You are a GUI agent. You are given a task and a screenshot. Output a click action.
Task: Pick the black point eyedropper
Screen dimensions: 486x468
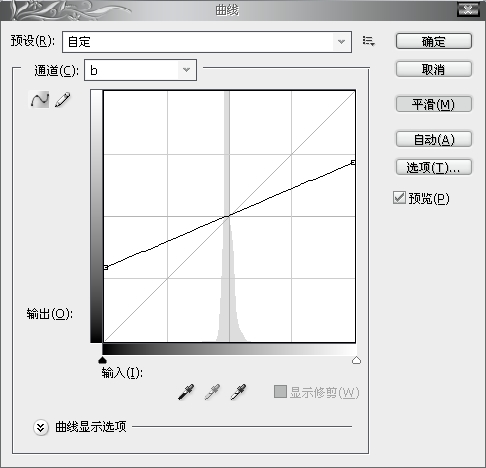(x=186, y=392)
